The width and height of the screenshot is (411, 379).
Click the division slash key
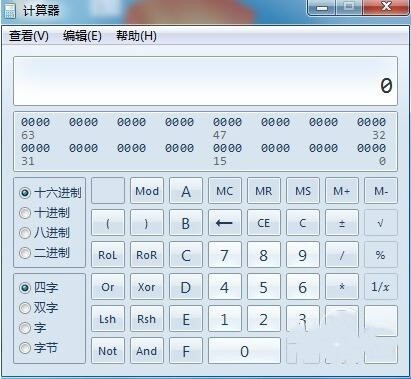(342, 255)
